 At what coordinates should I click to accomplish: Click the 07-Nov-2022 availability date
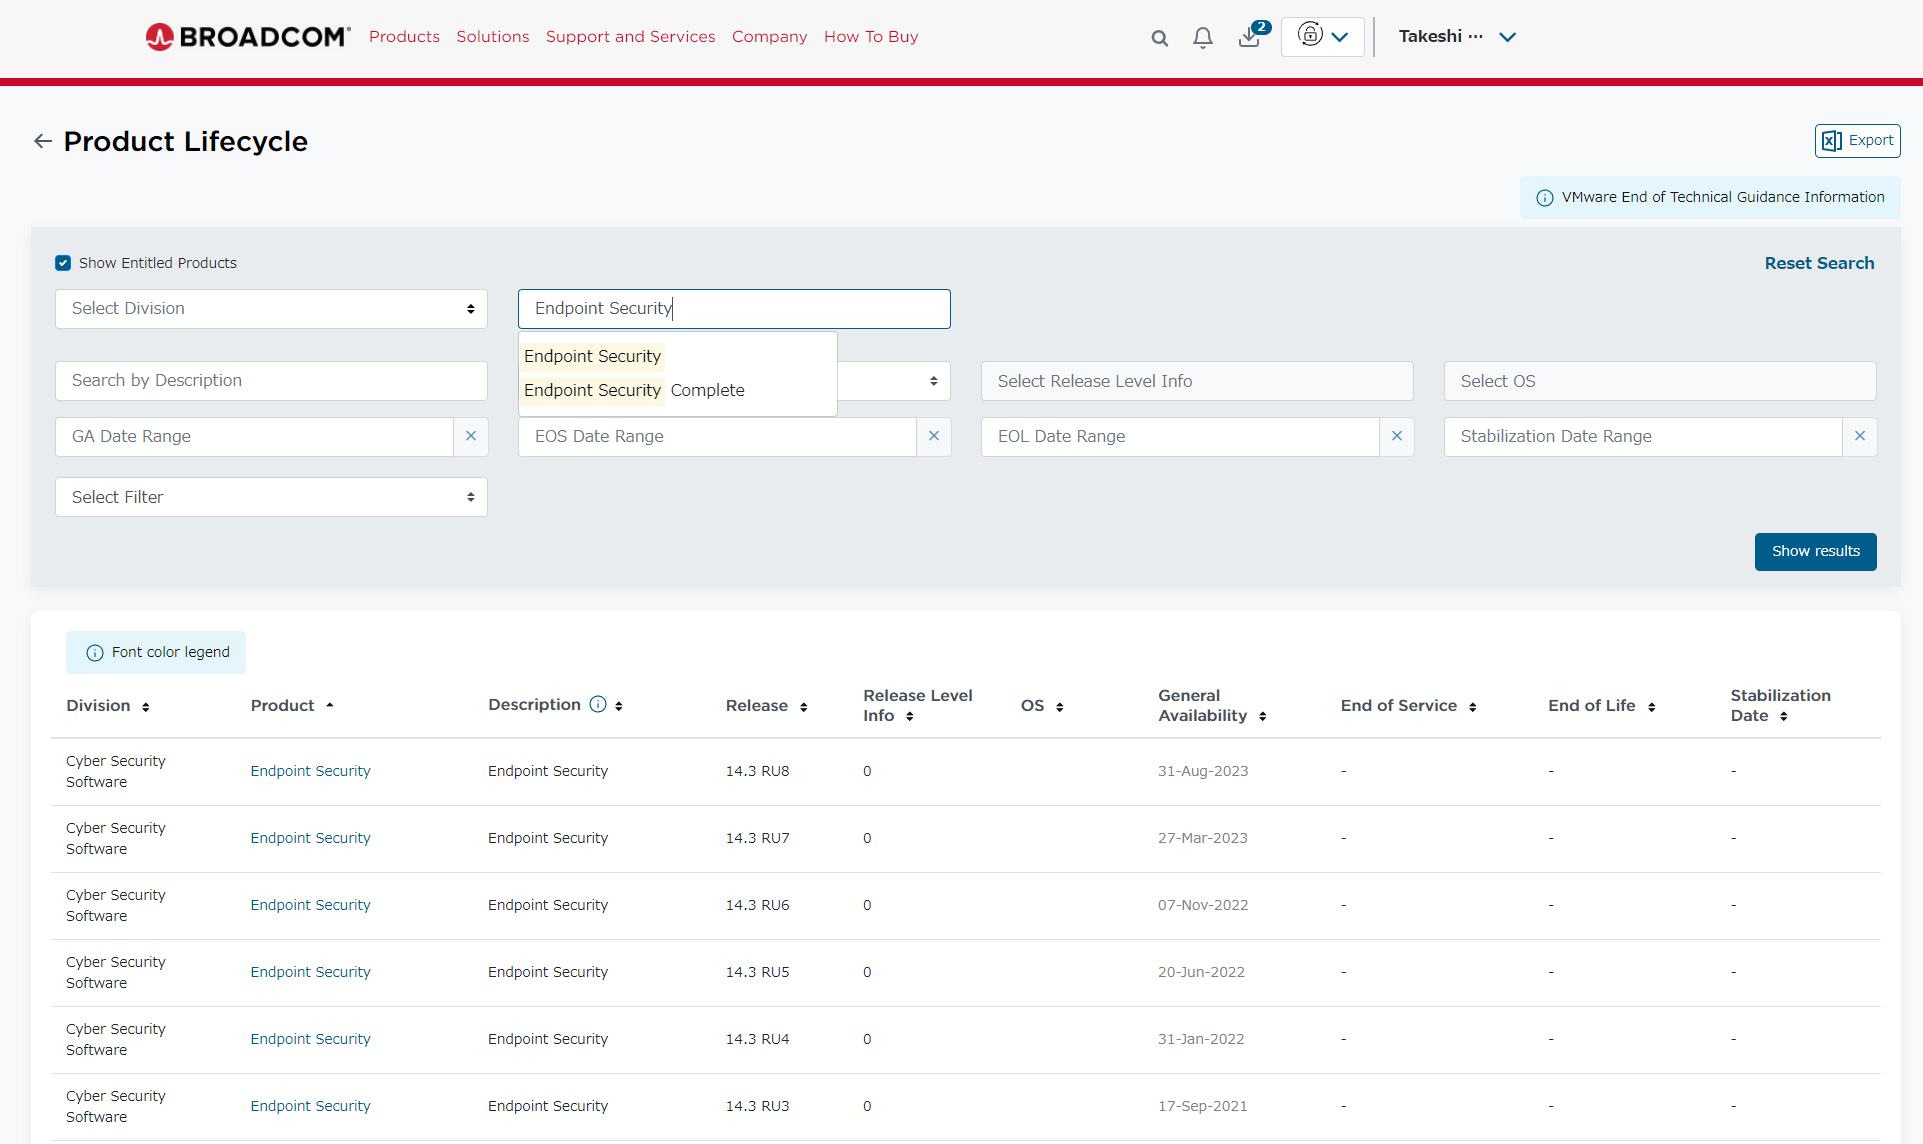pos(1203,906)
